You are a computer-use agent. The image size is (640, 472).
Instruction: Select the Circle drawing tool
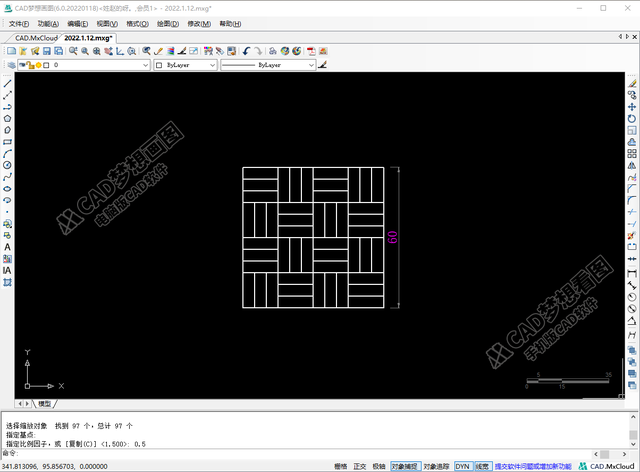(x=7, y=165)
